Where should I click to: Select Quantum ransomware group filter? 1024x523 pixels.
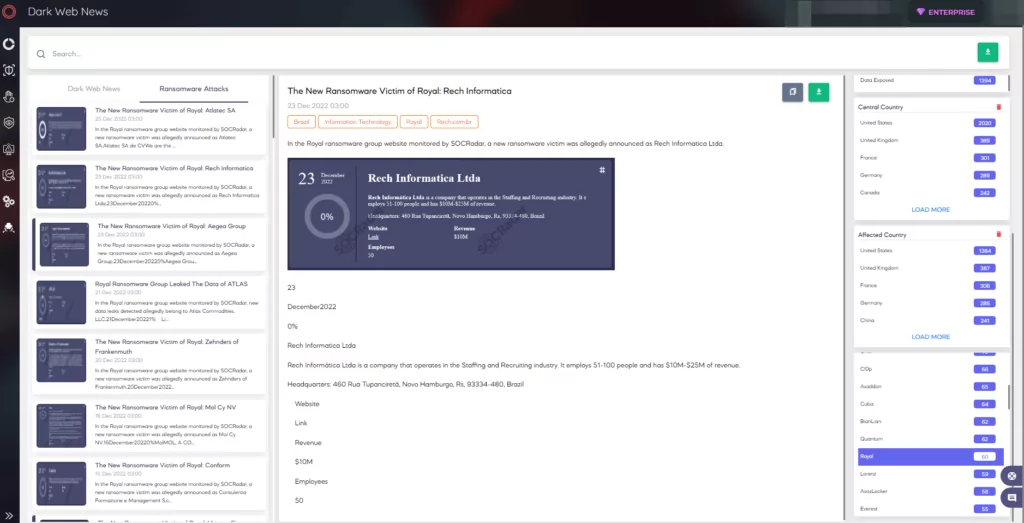point(932,439)
